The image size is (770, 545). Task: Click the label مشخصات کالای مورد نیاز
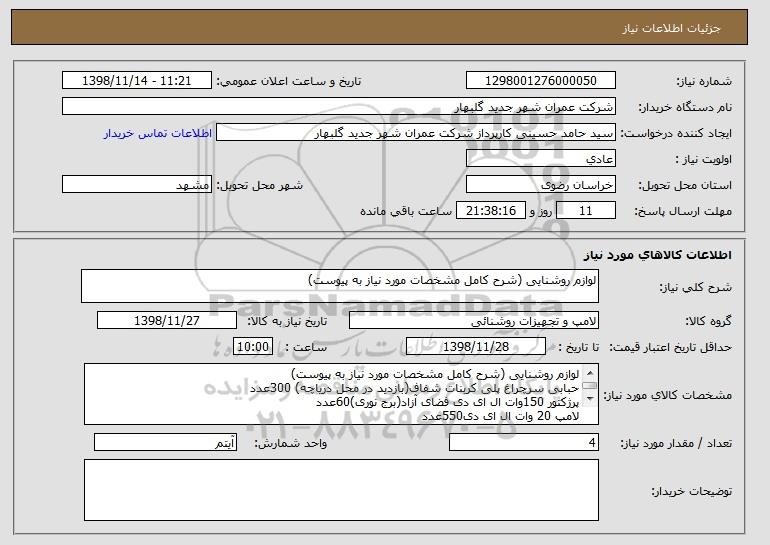click(x=668, y=396)
